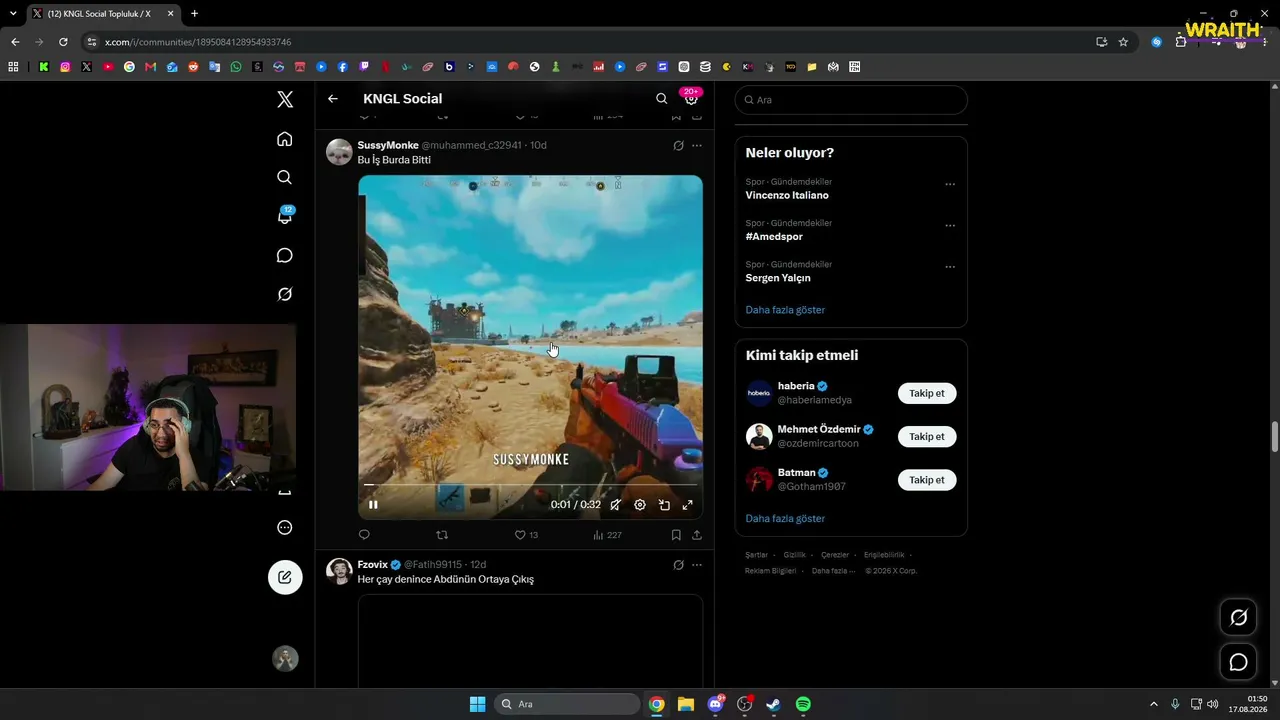Image resolution: width=1280 pixels, height=720 pixels.
Task: Follow haberia with Takip et
Action: point(927,393)
